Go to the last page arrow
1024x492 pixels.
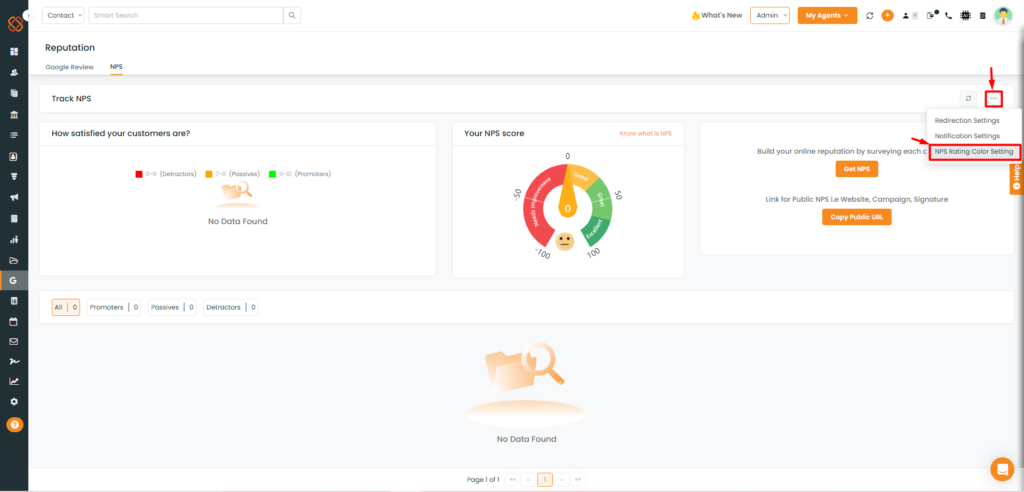click(x=578, y=480)
